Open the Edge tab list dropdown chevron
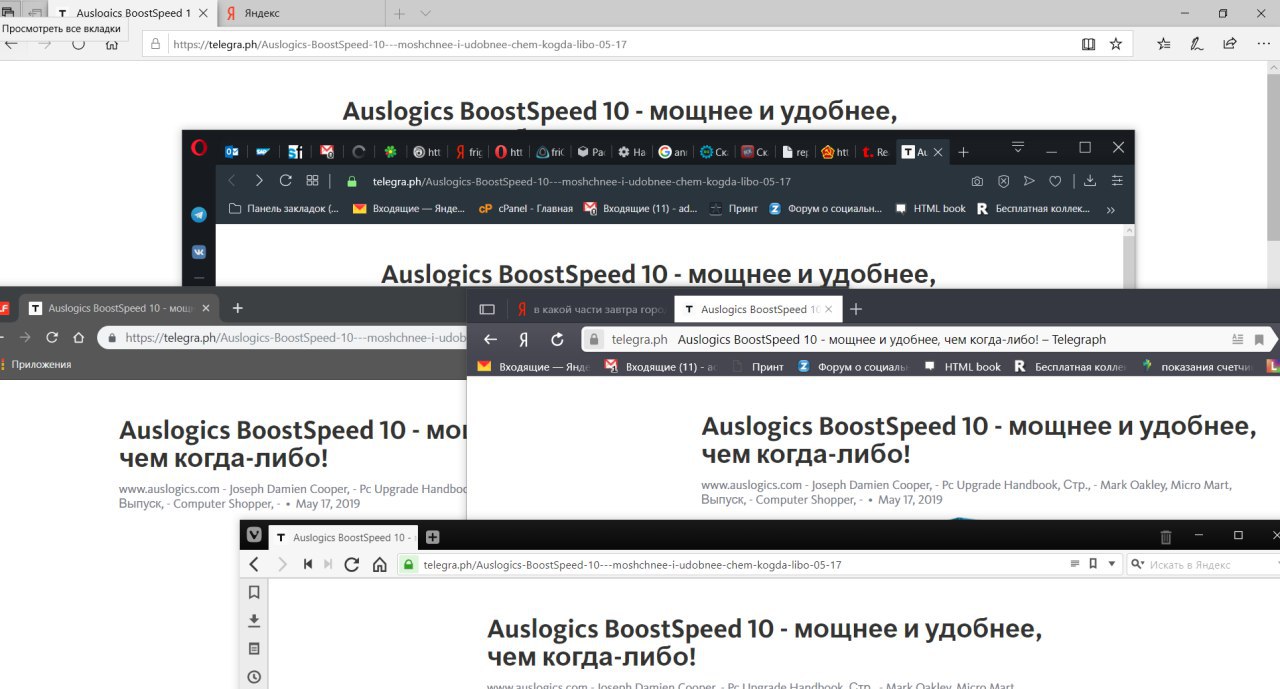 point(425,14)
